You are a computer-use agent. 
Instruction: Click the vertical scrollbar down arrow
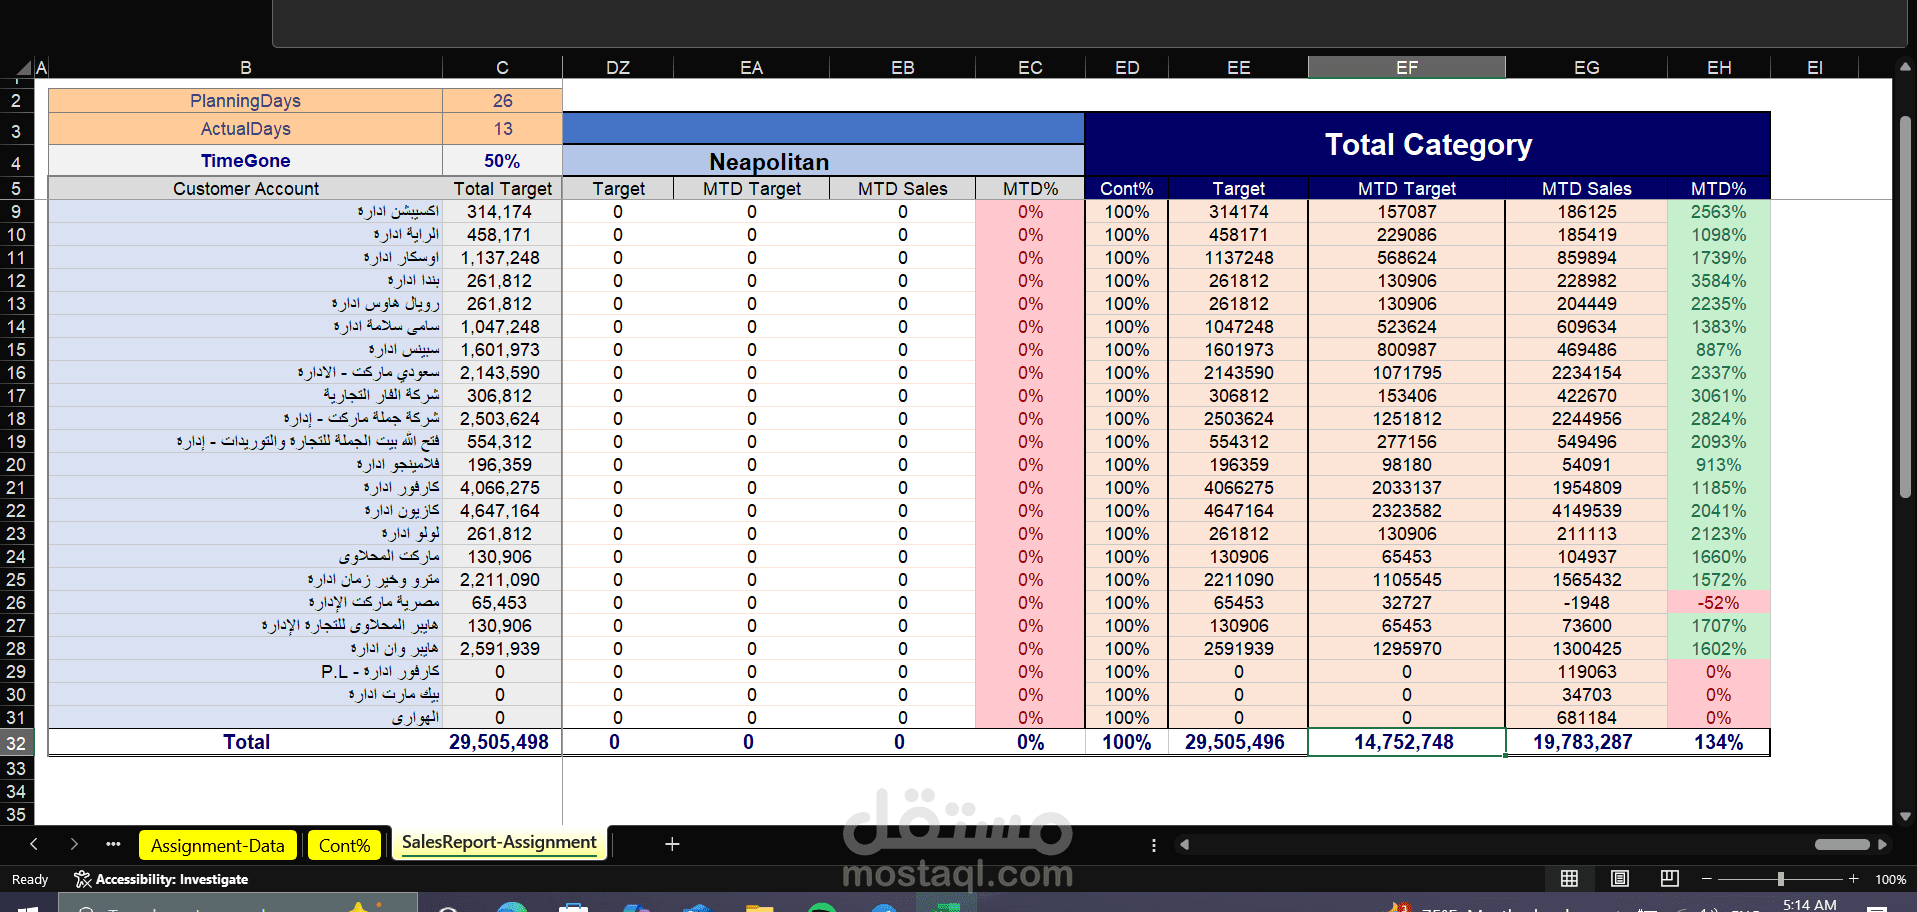(1905, 817)
